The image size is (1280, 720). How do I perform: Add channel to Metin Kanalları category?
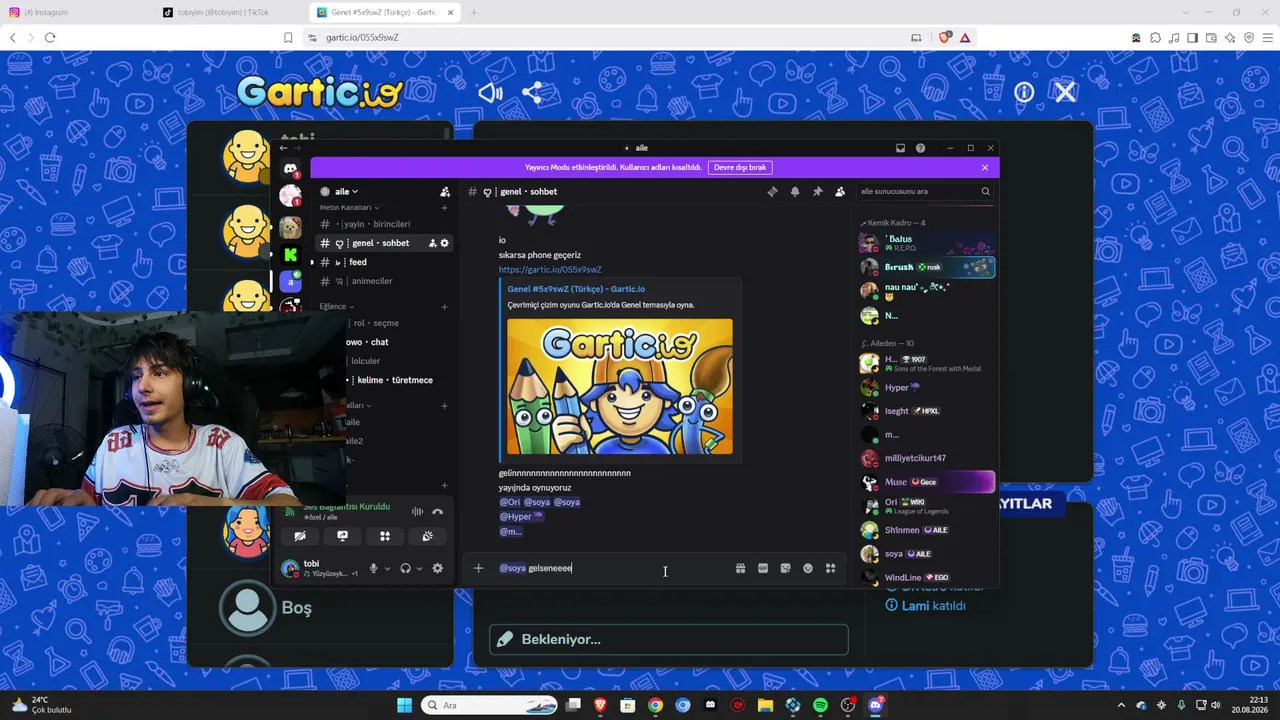[445, 208]
